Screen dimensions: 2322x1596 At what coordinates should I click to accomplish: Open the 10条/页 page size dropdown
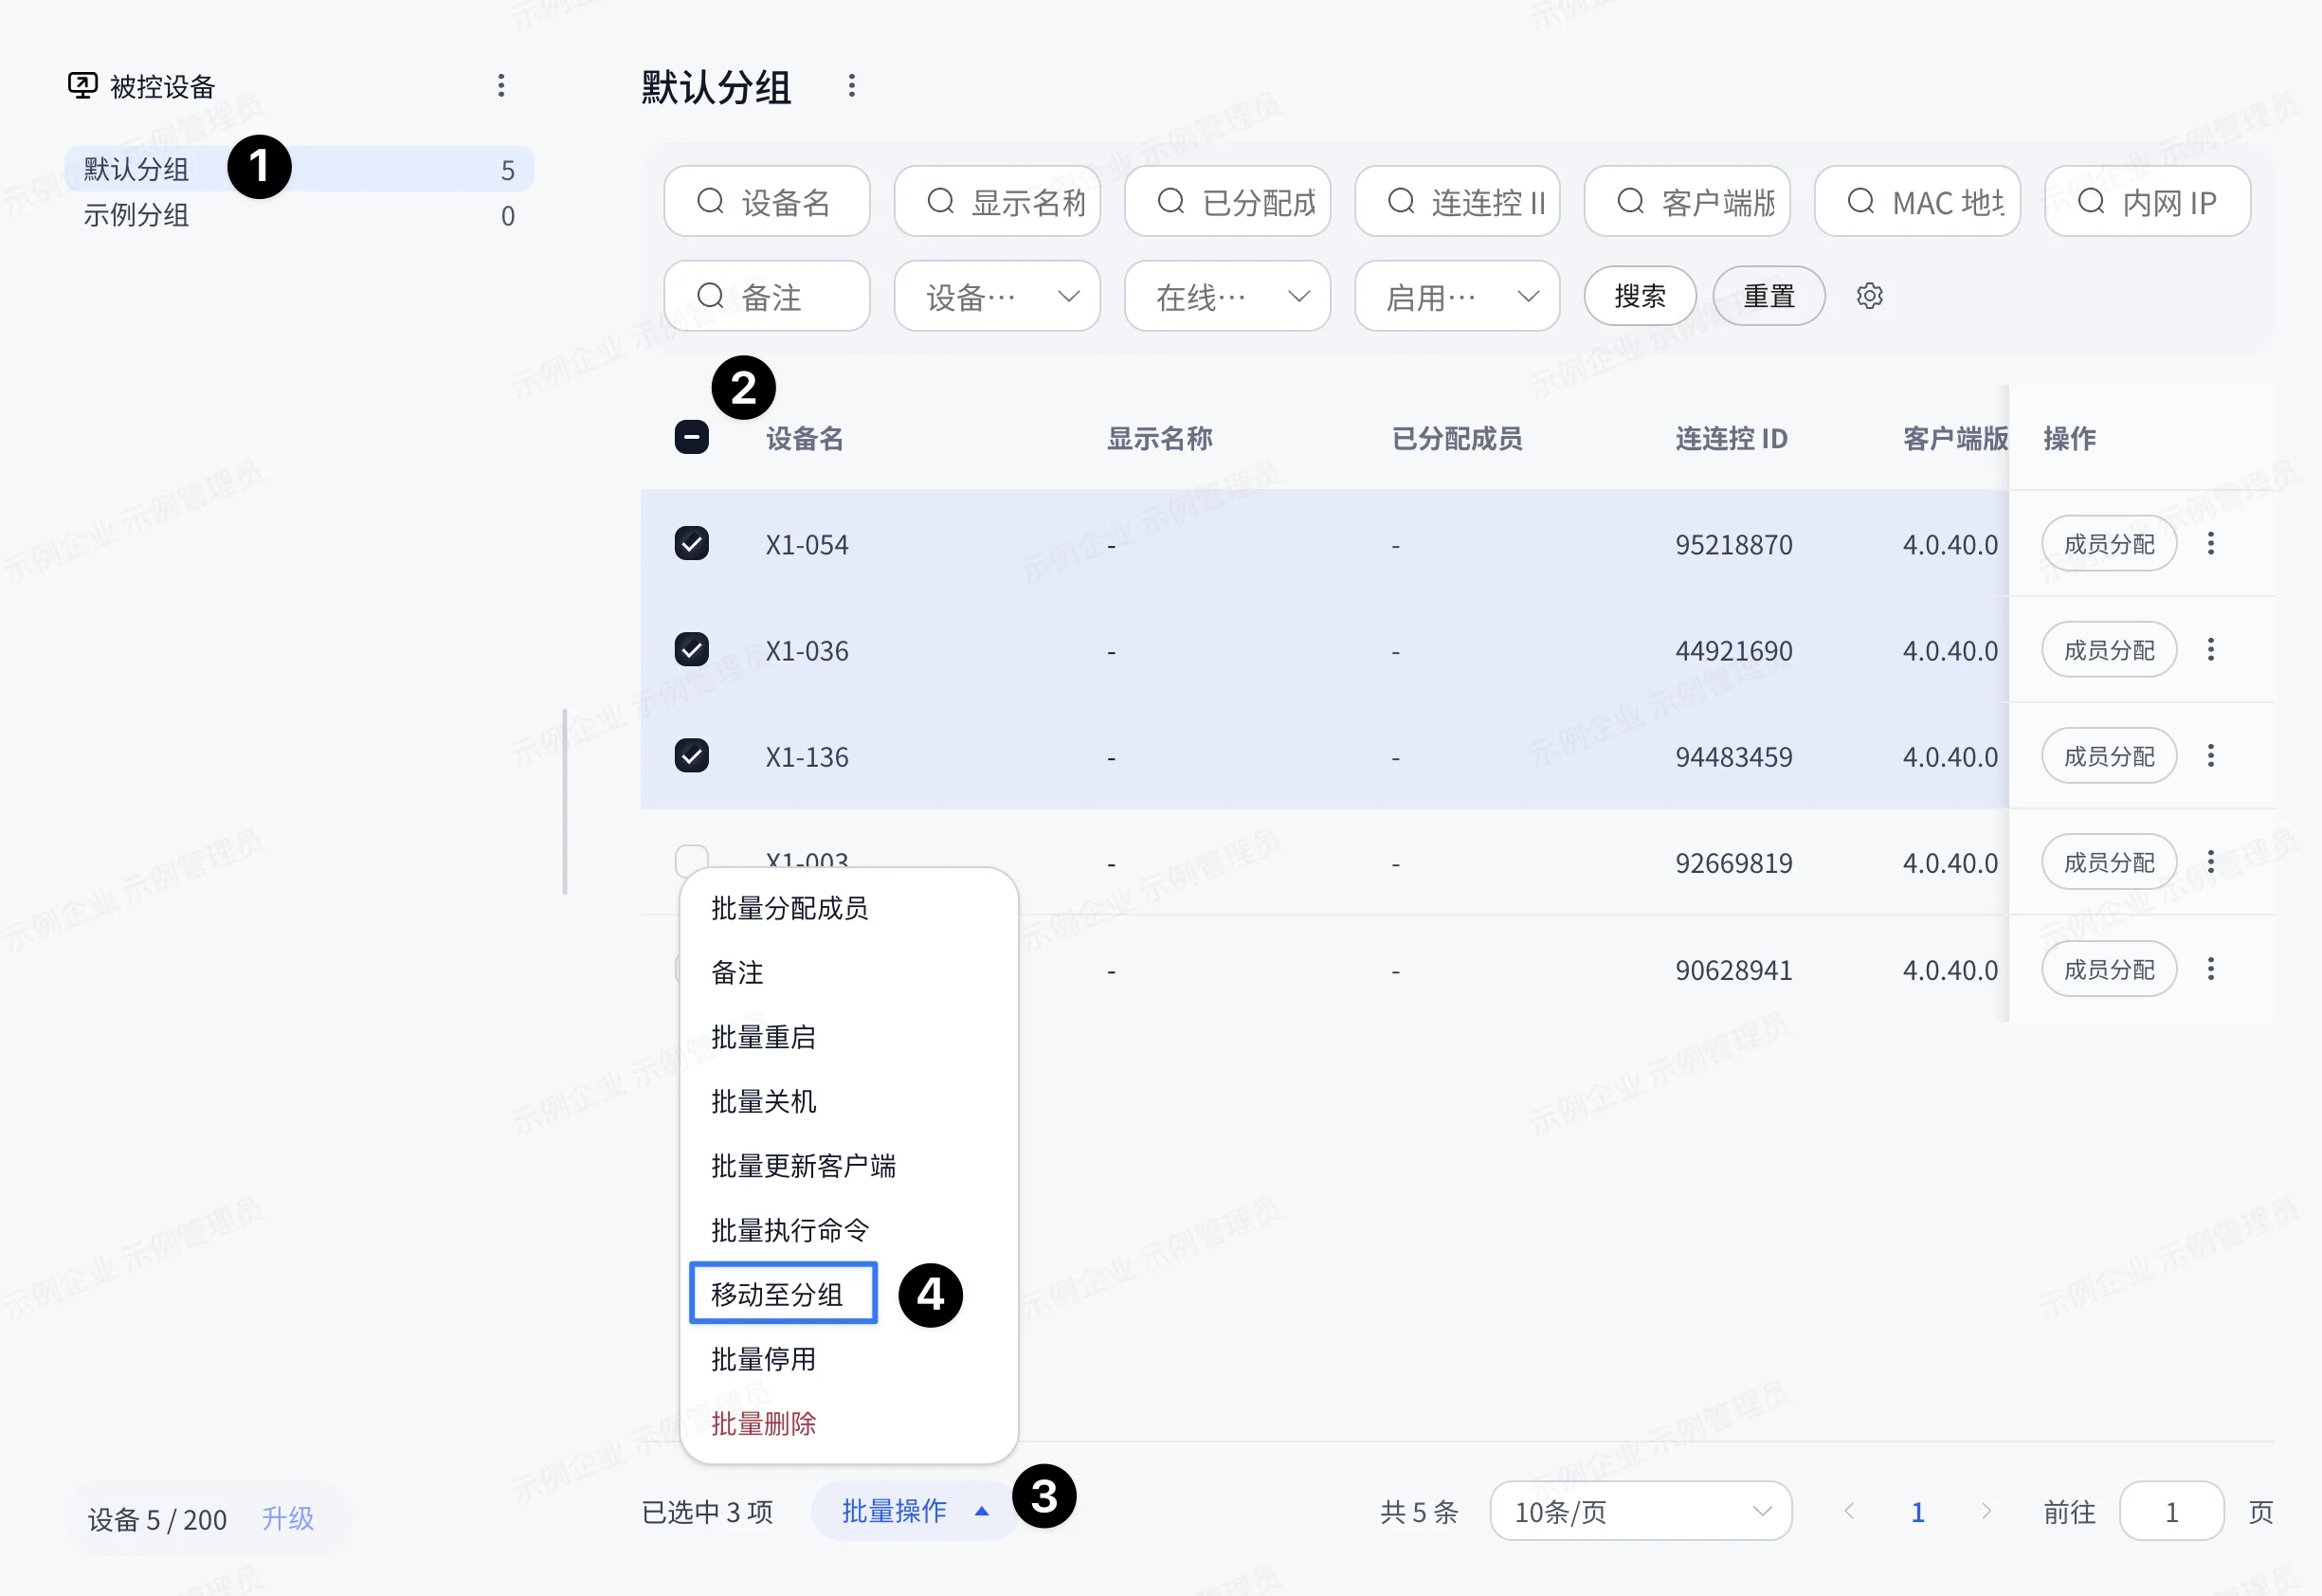(1640, 1511)
